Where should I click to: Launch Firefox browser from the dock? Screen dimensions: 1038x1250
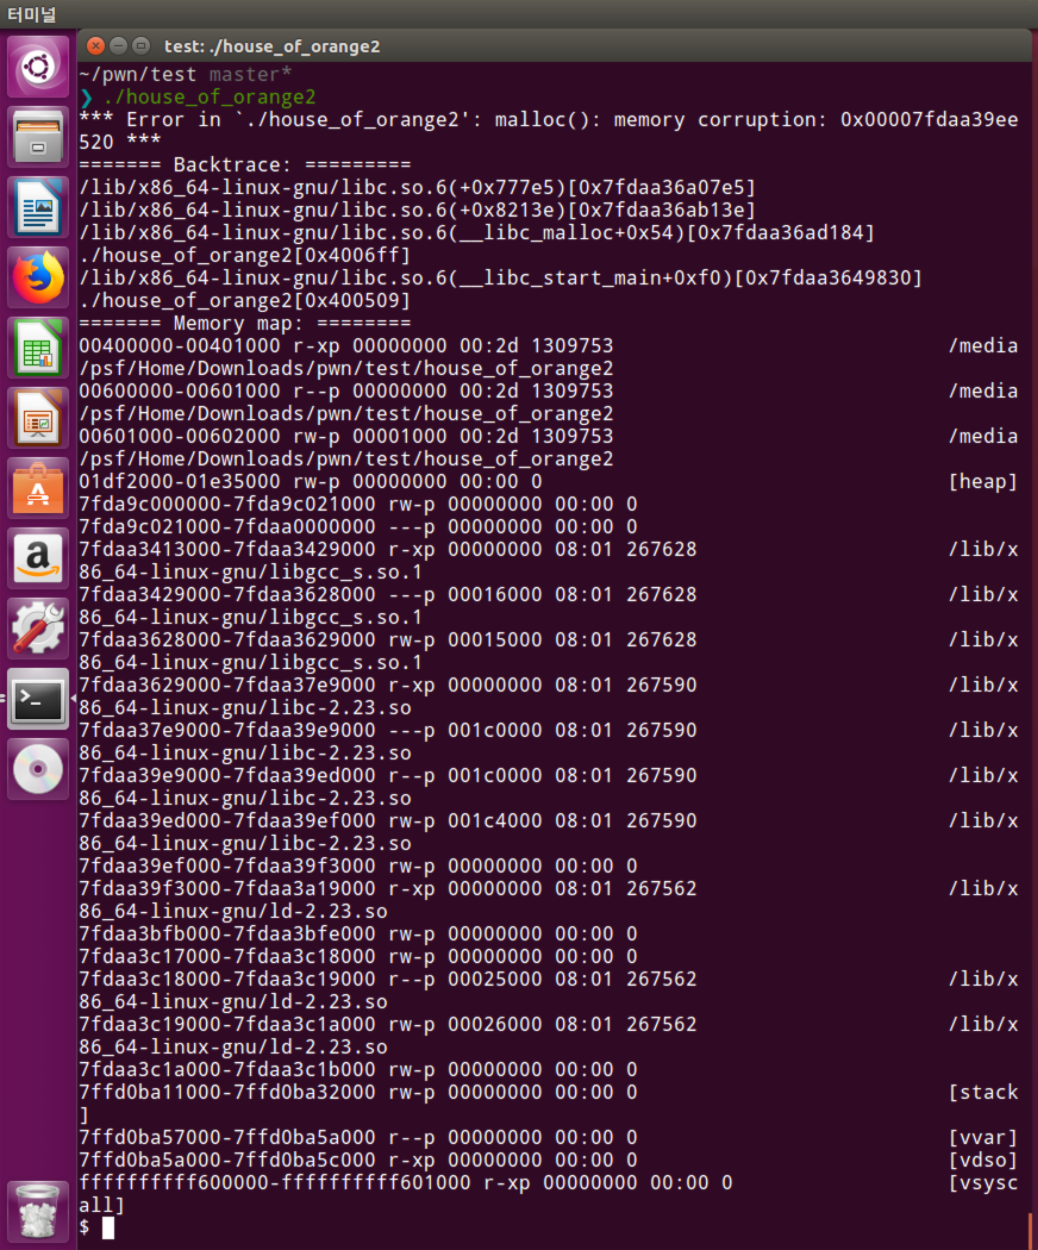[38, 277]
